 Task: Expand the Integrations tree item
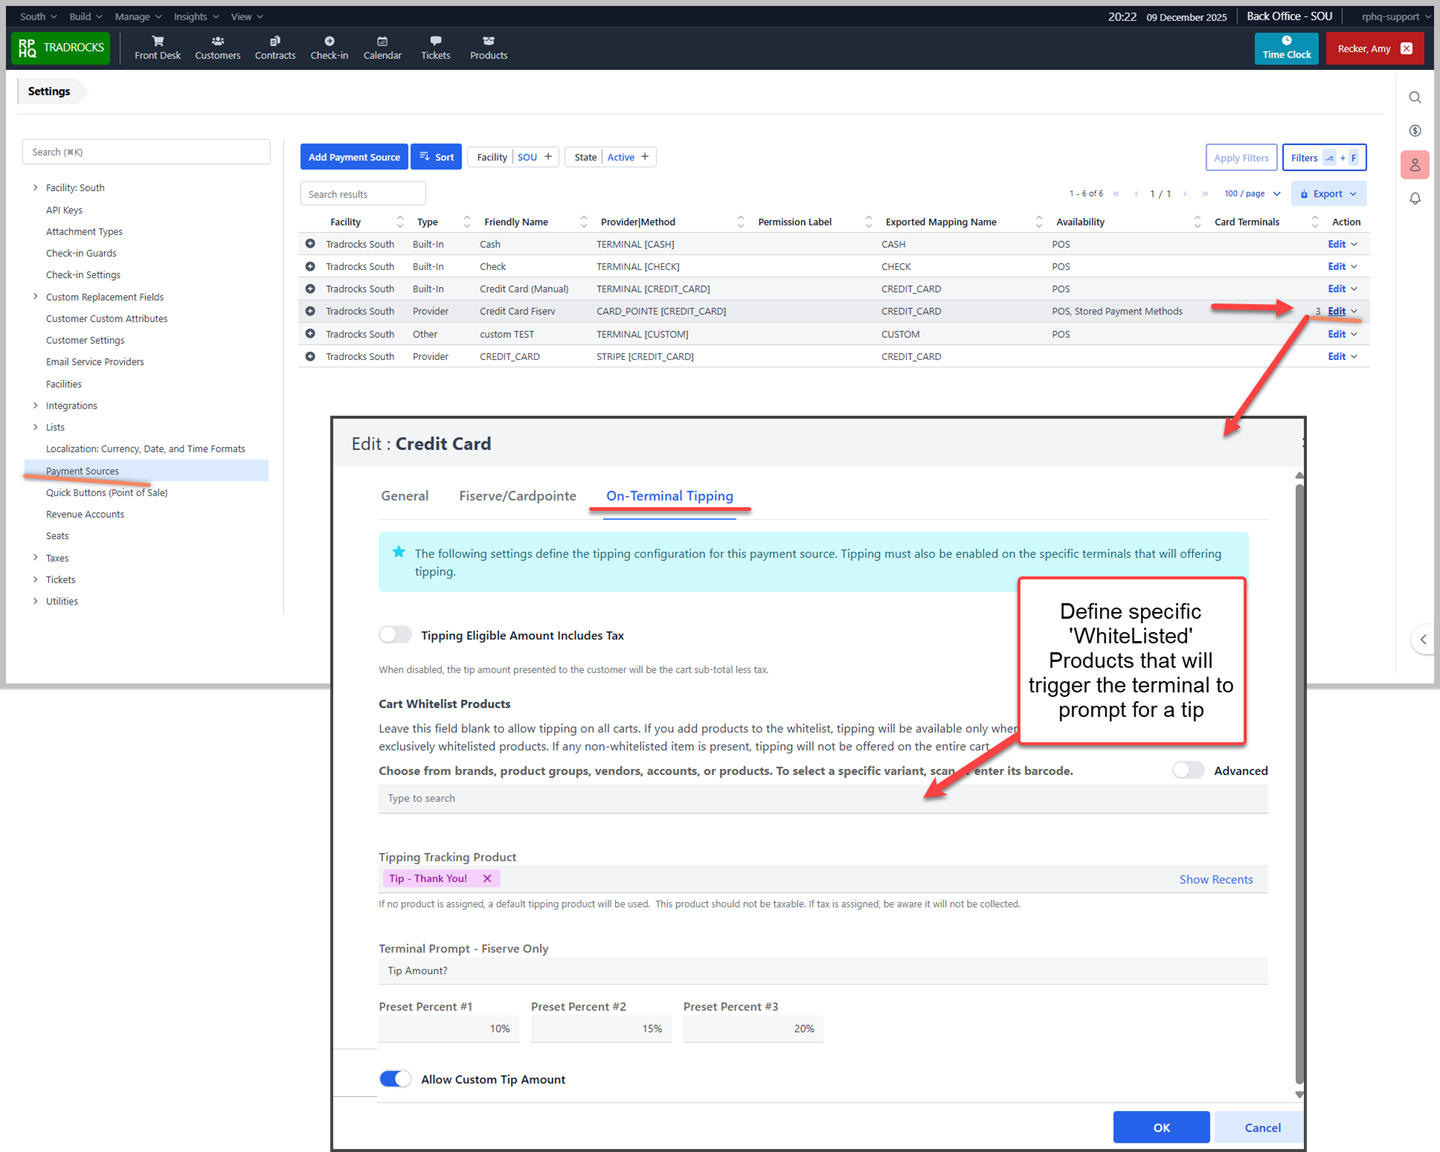tap(36, 406)
